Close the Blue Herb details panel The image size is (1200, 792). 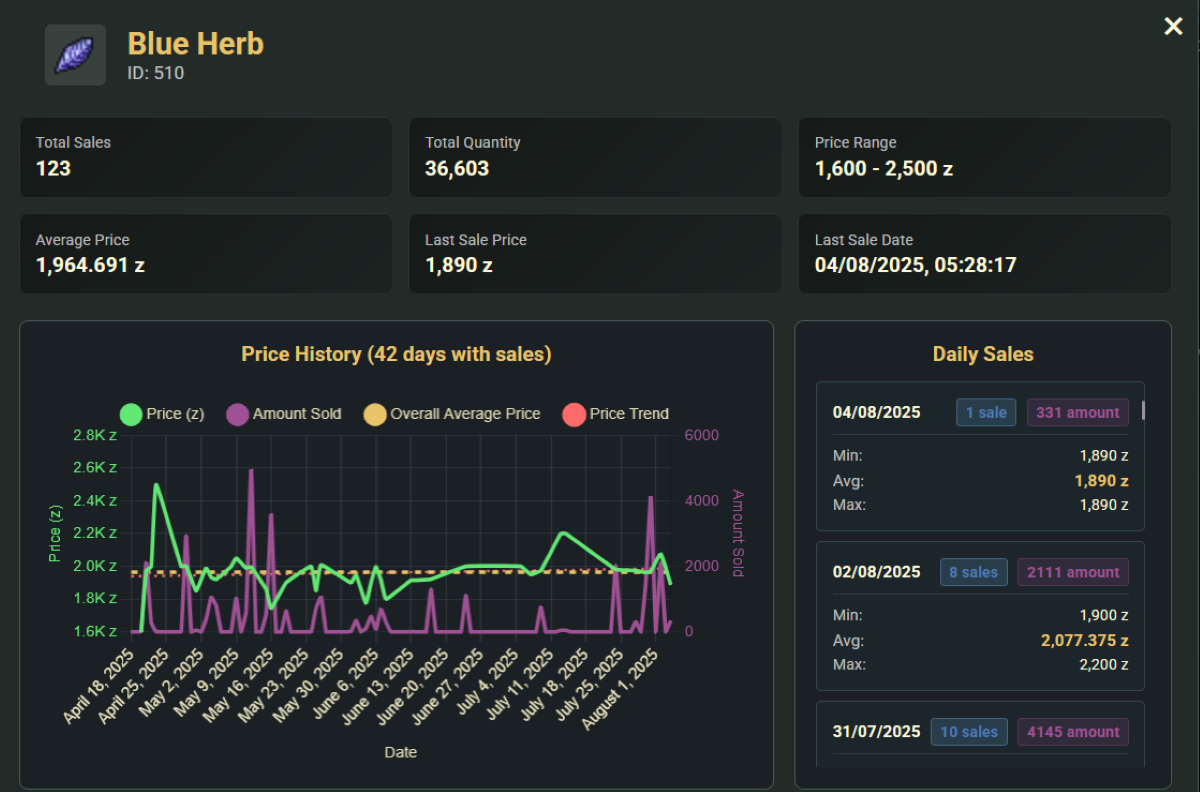click(x=1173, y=27)
